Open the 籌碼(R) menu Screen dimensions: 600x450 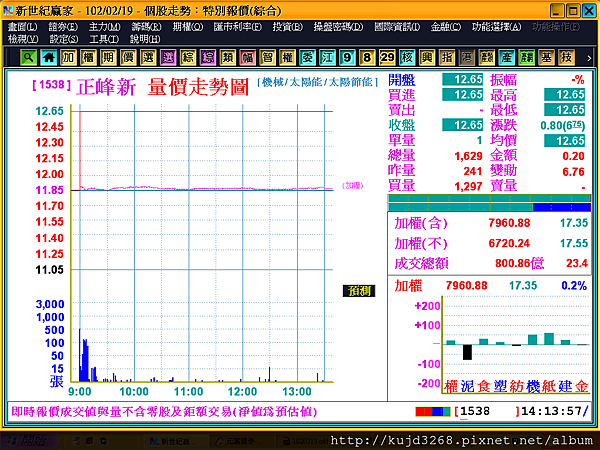click(x=146, y=27)
